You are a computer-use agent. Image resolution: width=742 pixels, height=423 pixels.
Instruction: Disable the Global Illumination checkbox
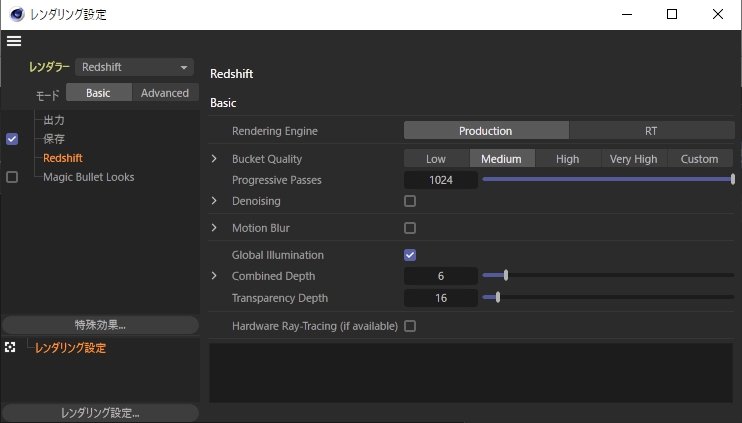point(410,255)
